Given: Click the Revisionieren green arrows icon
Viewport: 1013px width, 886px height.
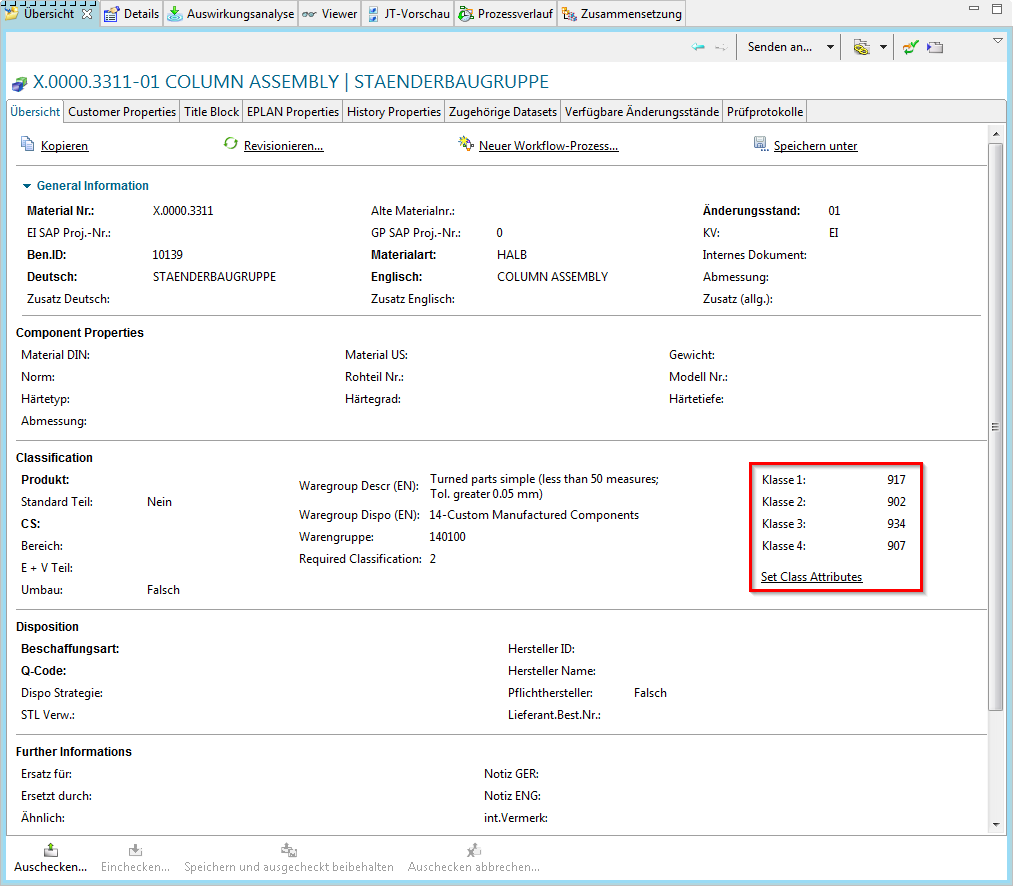Looking at the screenshot, I should coord(231,145).
